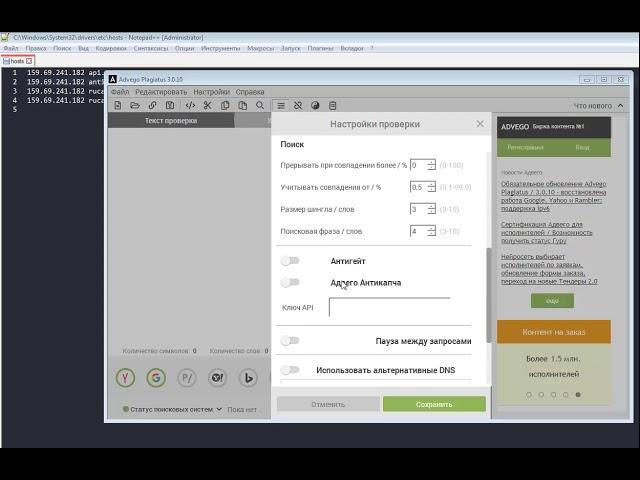Select the last filled carousel dot in banner
The width and height of the screenshot is (640, 480).
click(578, 395)
